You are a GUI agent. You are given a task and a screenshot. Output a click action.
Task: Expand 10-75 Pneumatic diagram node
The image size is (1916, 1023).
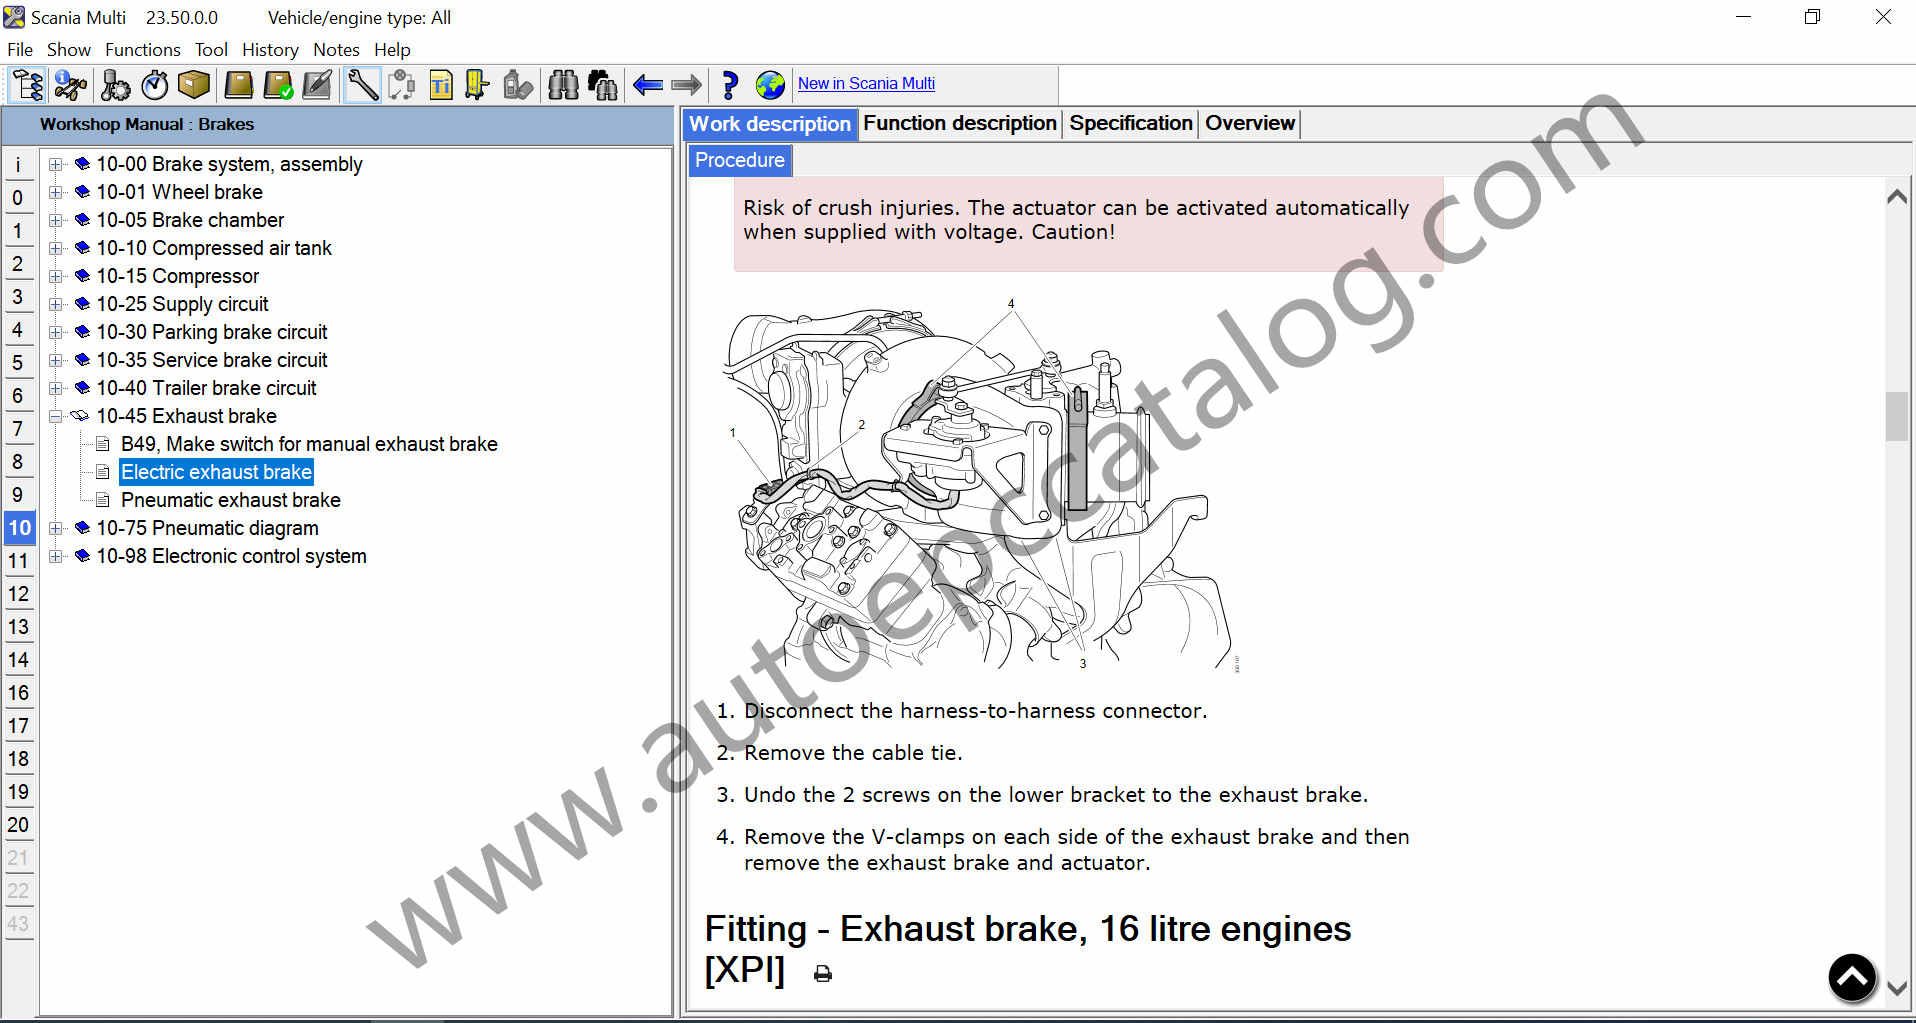pyautogui.click(x=56, y=528)
